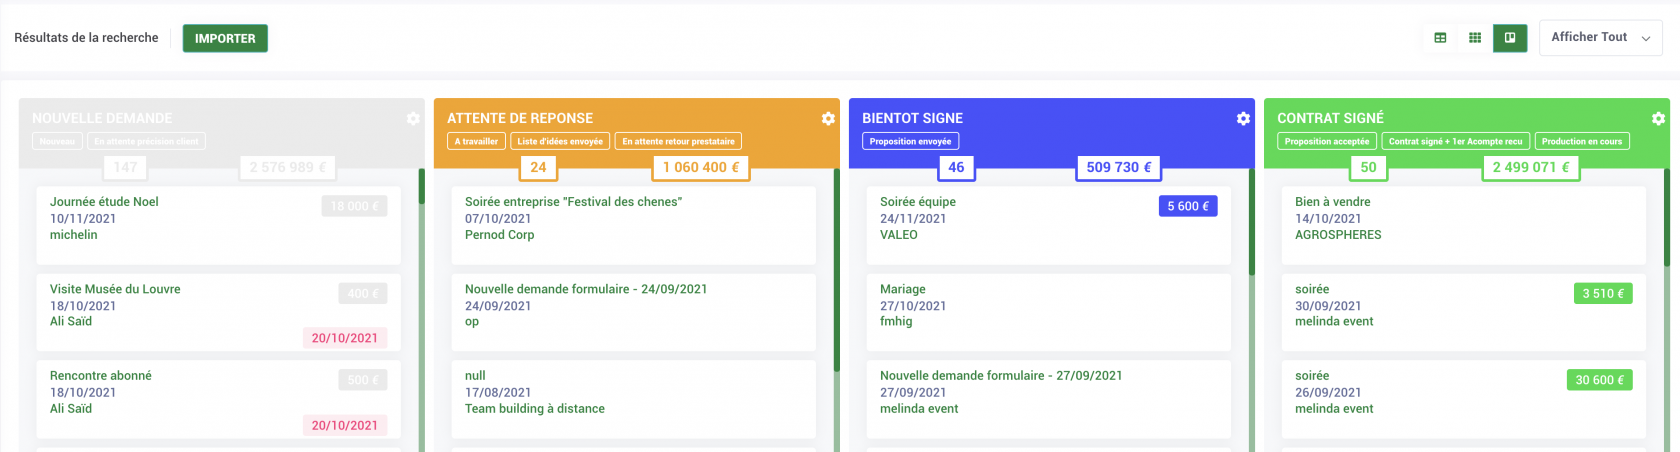
Task: Open the 'Visite Musée du Louvre' card
Action: [115, 289]
